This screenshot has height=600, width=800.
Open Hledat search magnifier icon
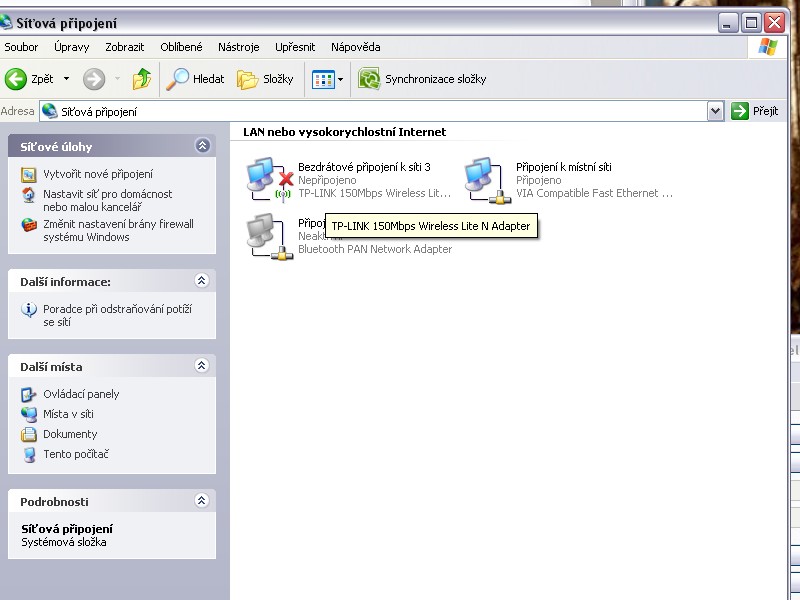pyautogui.click(x=177, y=79)
